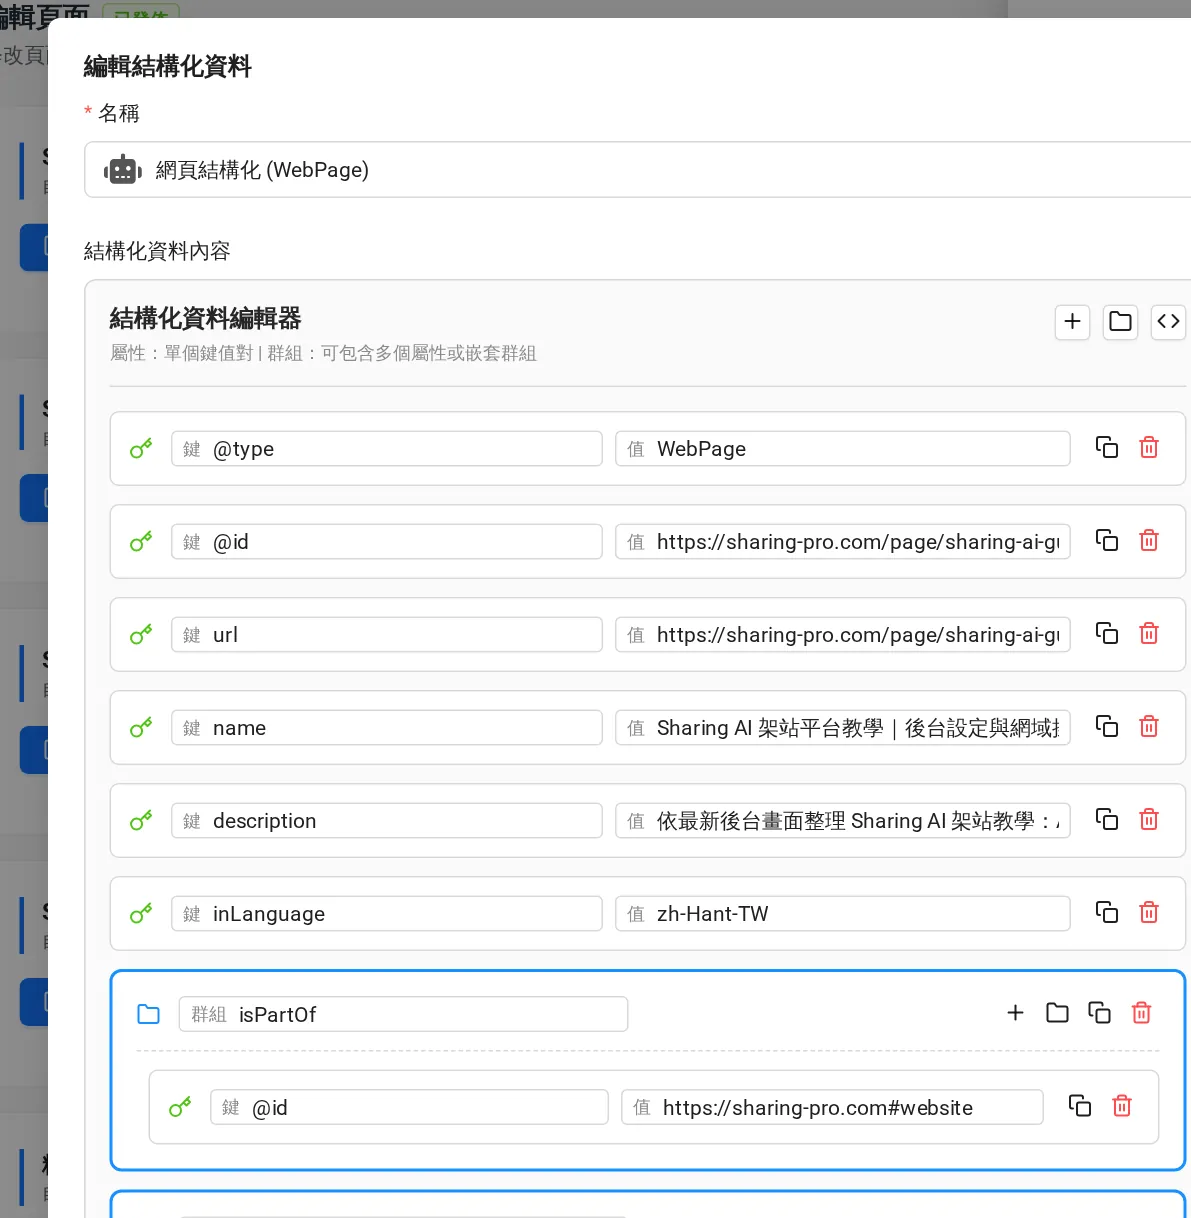
Task: Click the 結構化資料編輯器 heading
Action: (205, 318)
